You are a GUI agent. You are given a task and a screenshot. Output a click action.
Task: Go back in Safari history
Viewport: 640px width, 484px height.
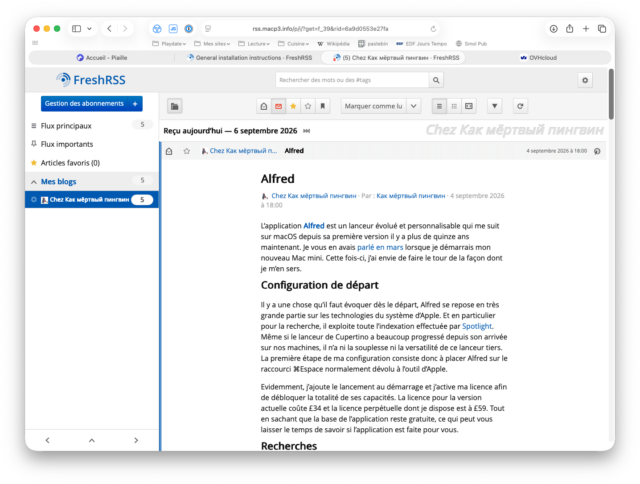pos(109,29)
